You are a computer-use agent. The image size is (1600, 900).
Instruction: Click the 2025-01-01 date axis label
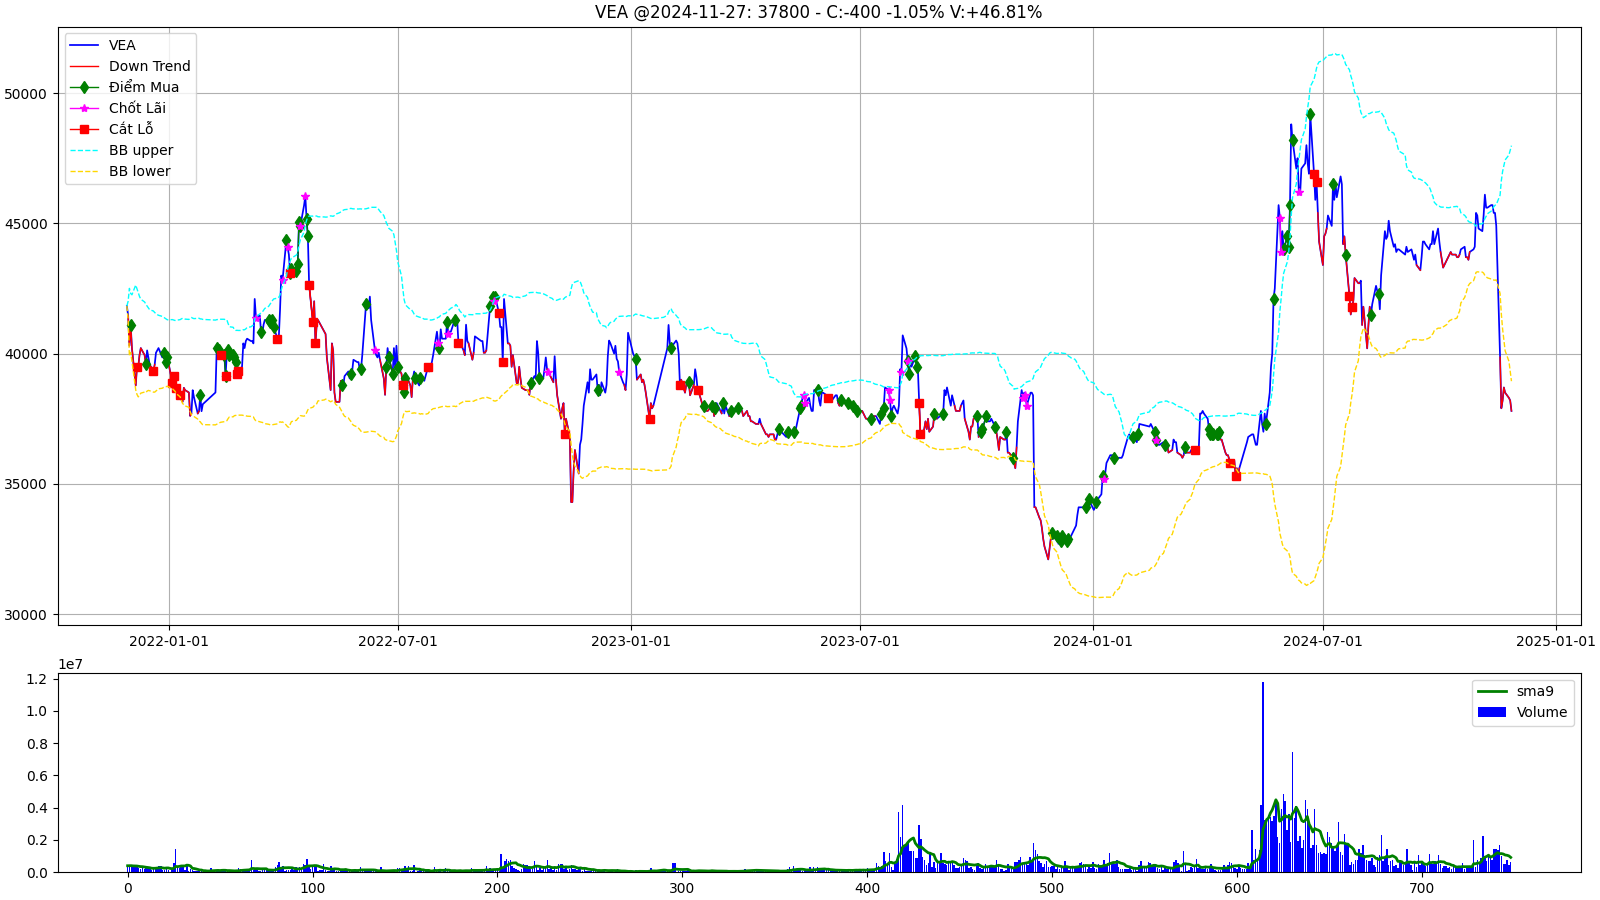pos(1556,641)
